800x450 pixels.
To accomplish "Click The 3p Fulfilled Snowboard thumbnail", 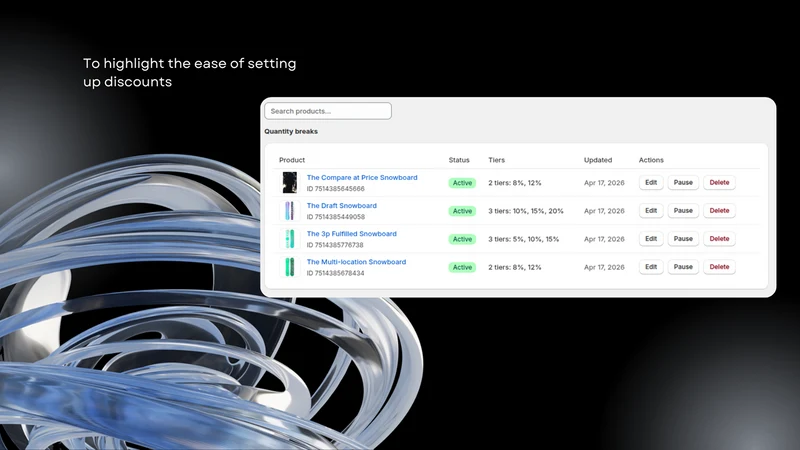I will point(289,239).
